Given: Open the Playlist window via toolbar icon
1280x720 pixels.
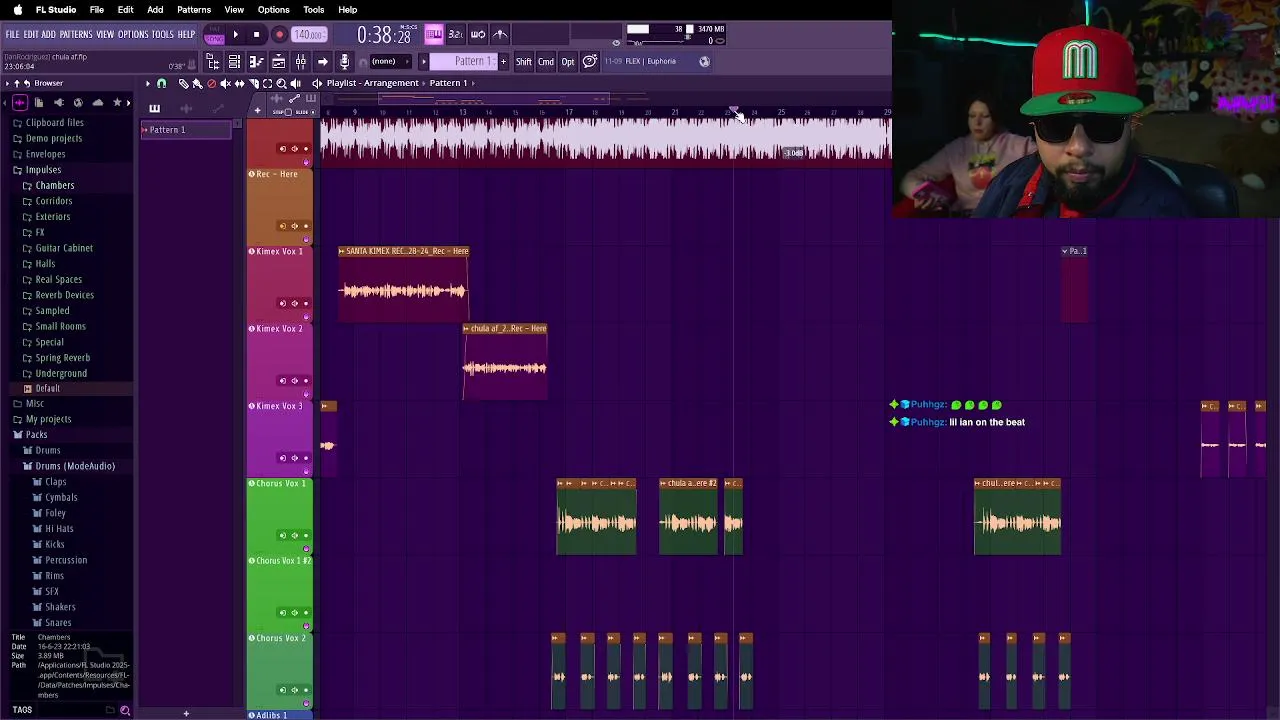Looking at the screenshot, I should tap(279, 62).
